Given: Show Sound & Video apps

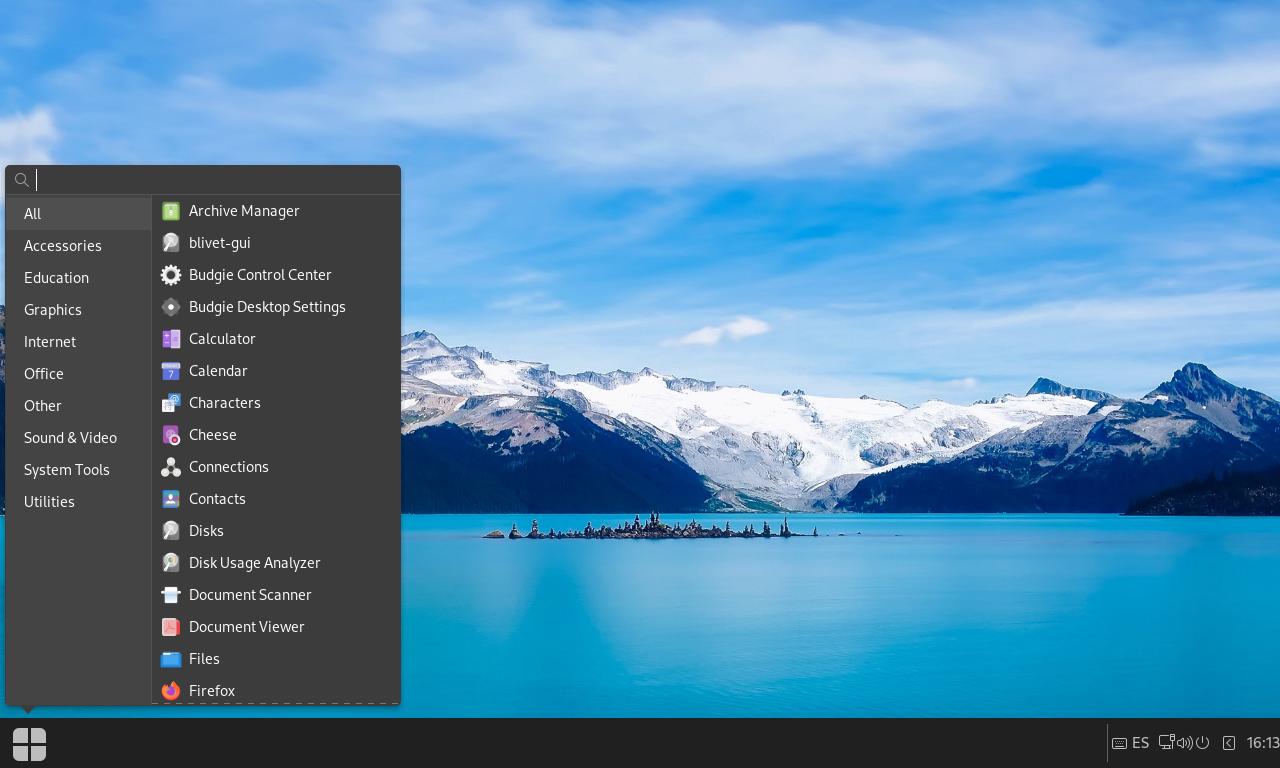Looking at the screenshot, I should [79, 438].
